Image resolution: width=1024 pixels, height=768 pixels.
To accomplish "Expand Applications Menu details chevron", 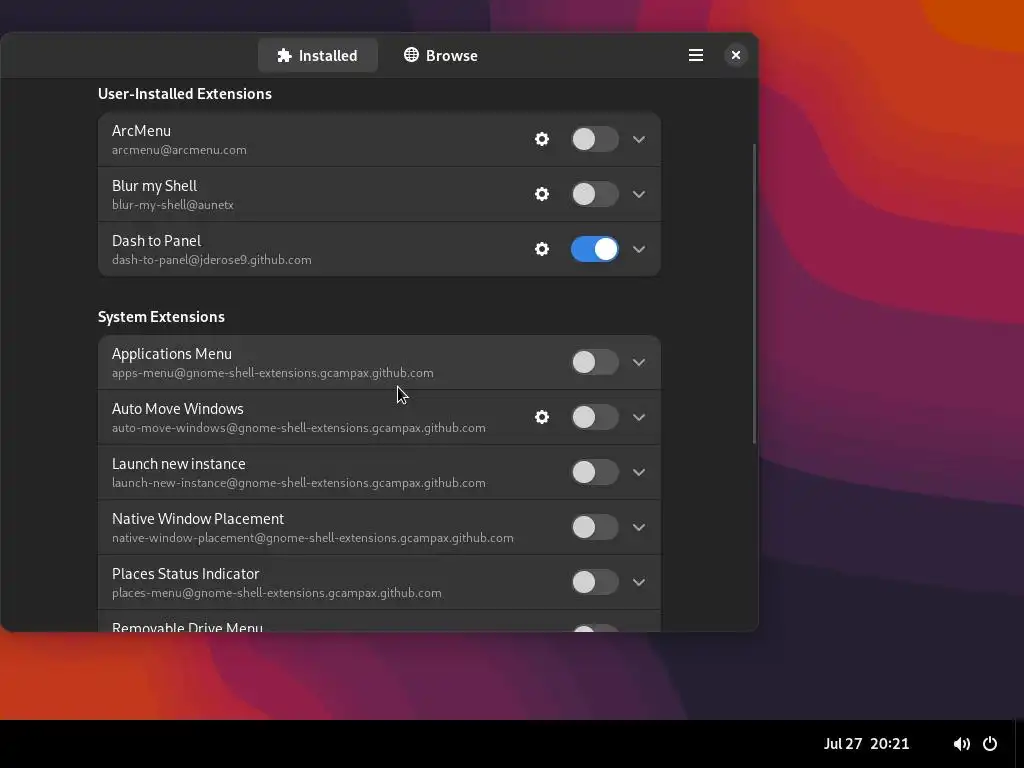I will [x=639, y=362].
